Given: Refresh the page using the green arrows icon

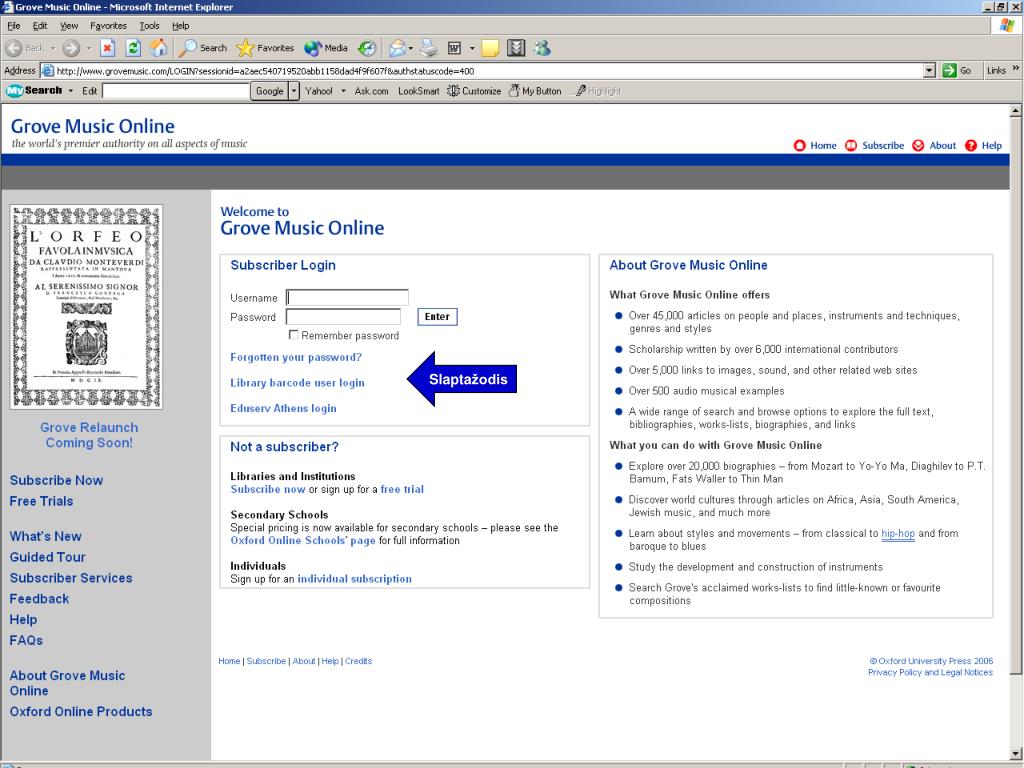Looking at the screenshot, I should click(133, 48).
